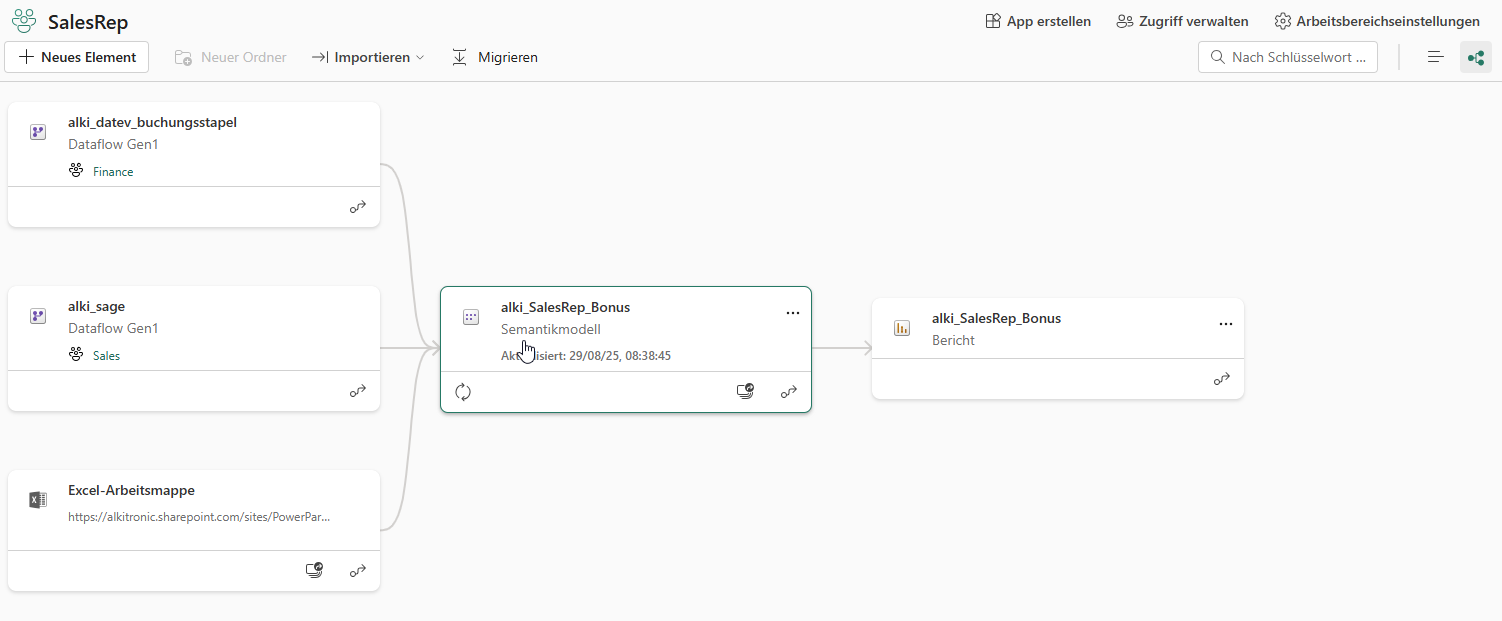Click the Semantikmodell type label
Screen dimensions: 1502x621
click(551, 329)
